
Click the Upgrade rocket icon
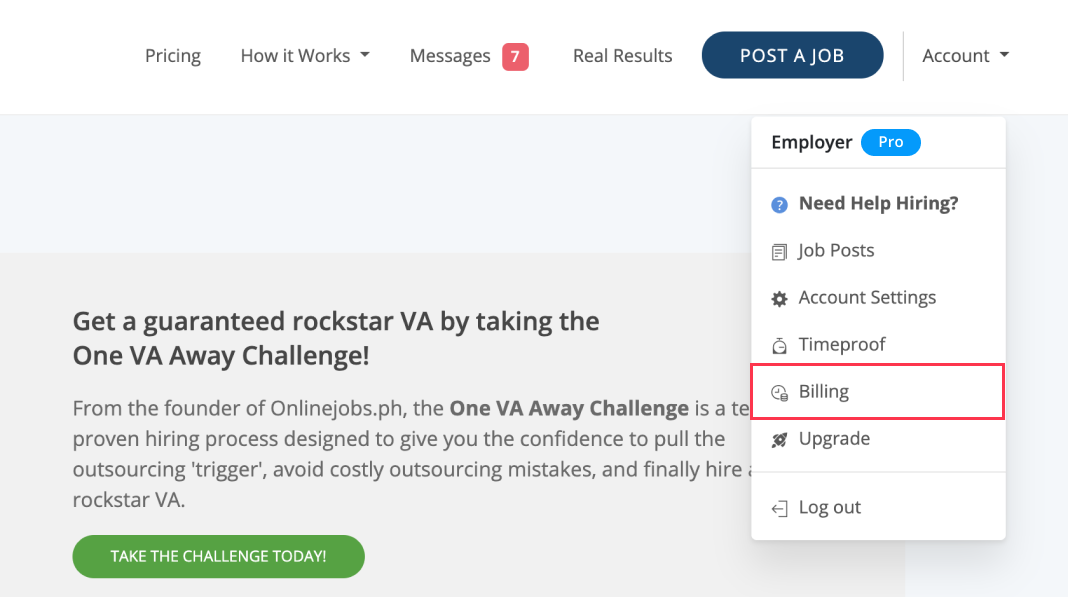(x=780, y=439)
